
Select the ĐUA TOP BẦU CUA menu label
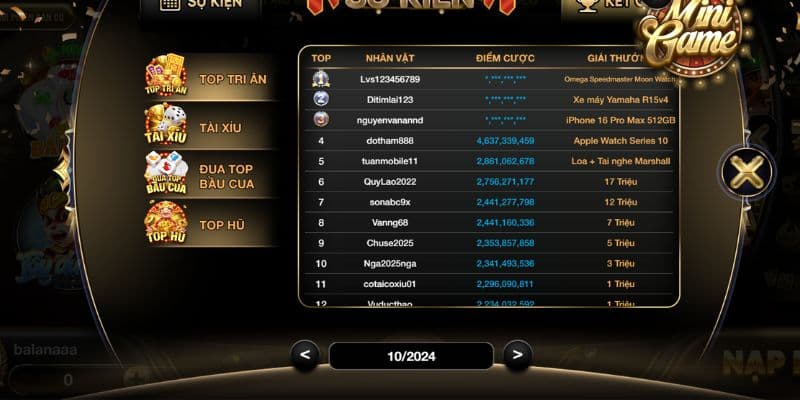pyautogui.click(x=227, y=177)
